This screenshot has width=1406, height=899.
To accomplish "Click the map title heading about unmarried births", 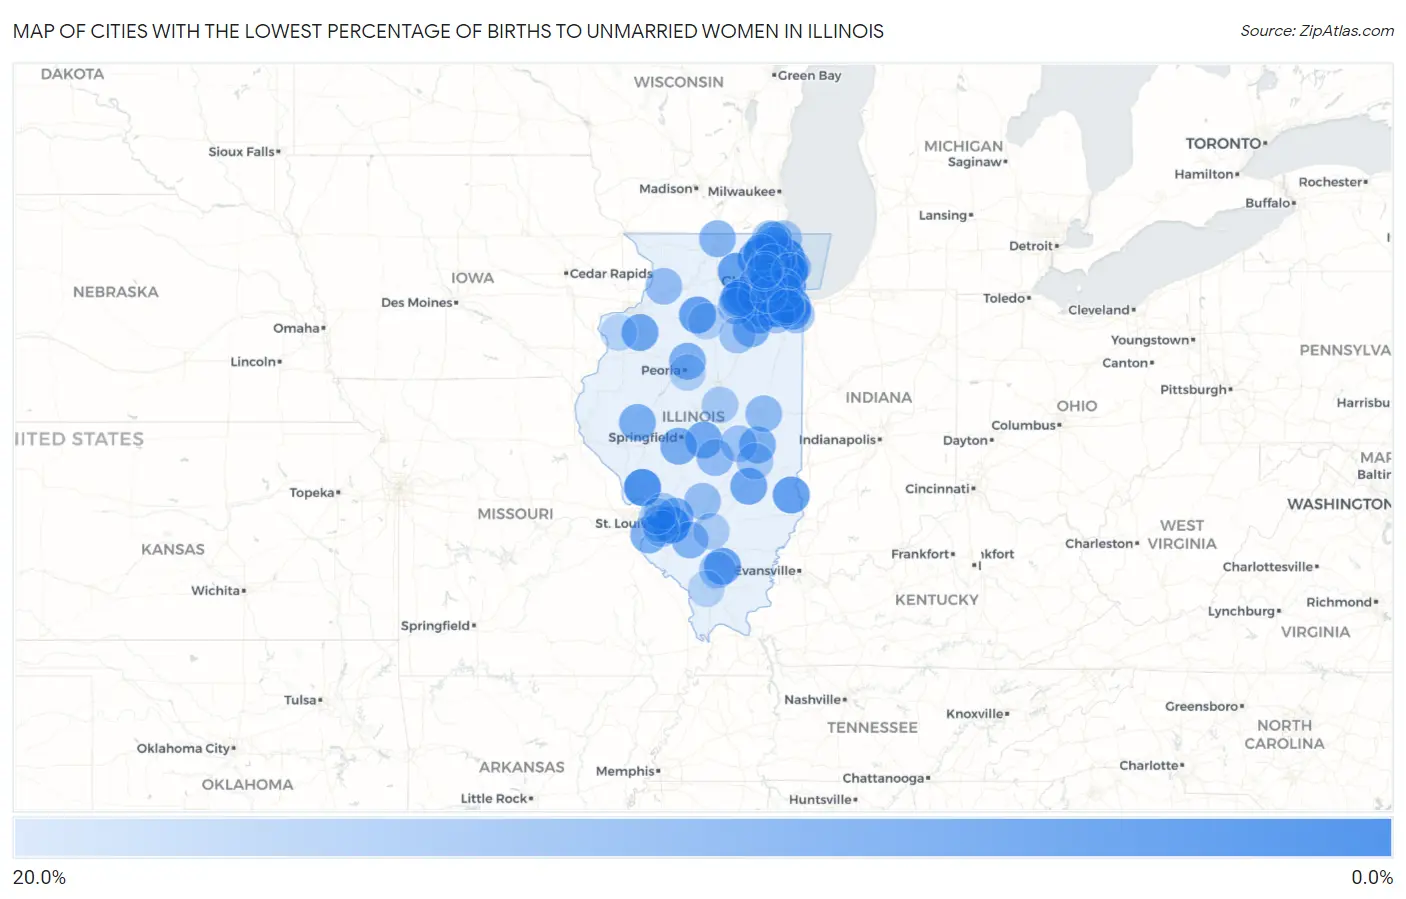I will pyautogui.click(x=448, y=31).
